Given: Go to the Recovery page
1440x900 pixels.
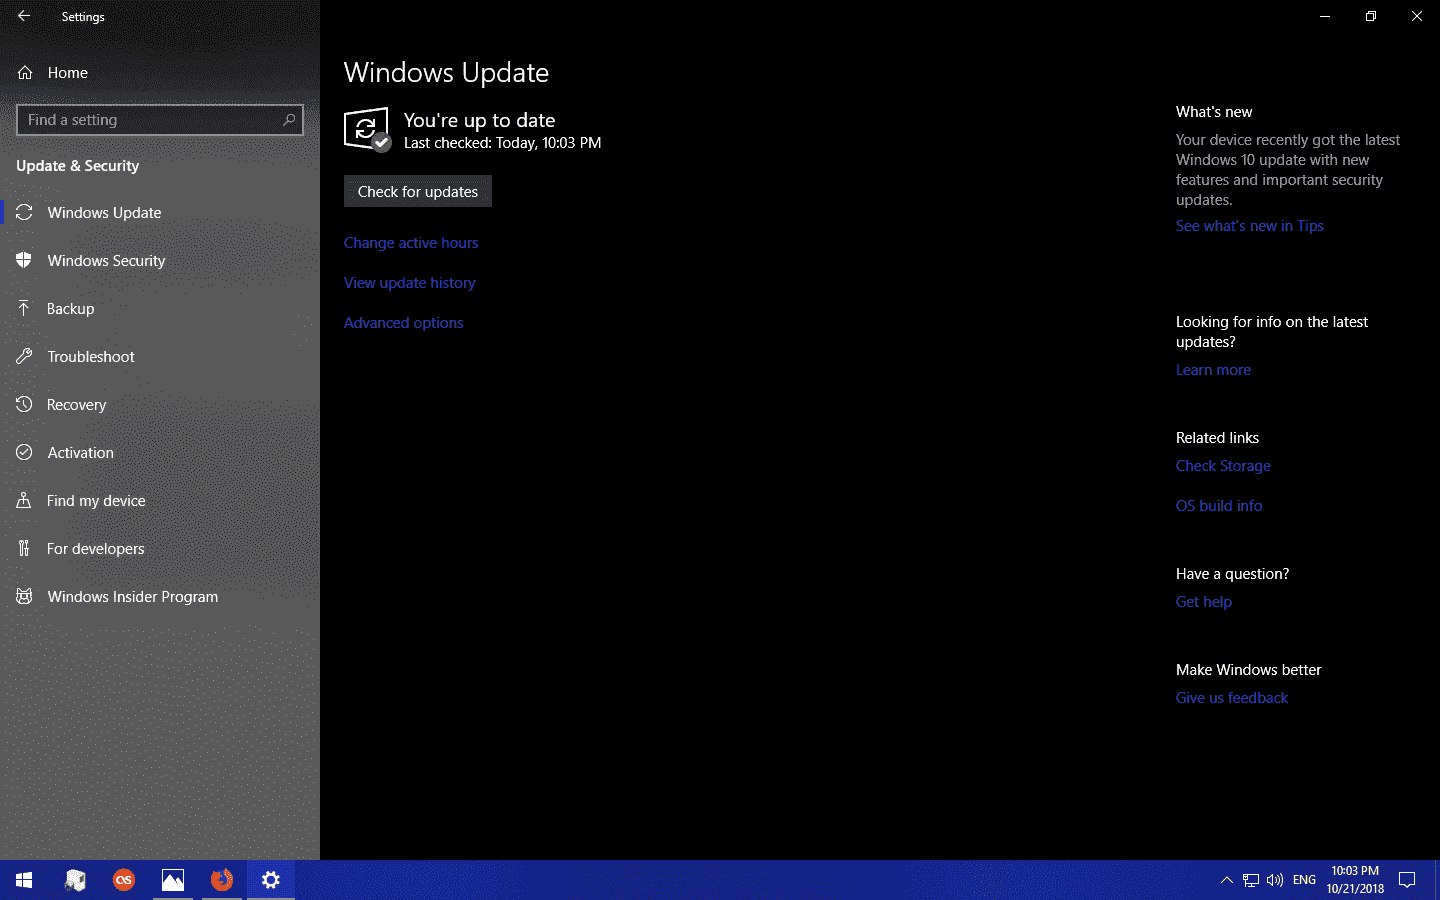Looking at the screenshot, I should pos(160,404).
